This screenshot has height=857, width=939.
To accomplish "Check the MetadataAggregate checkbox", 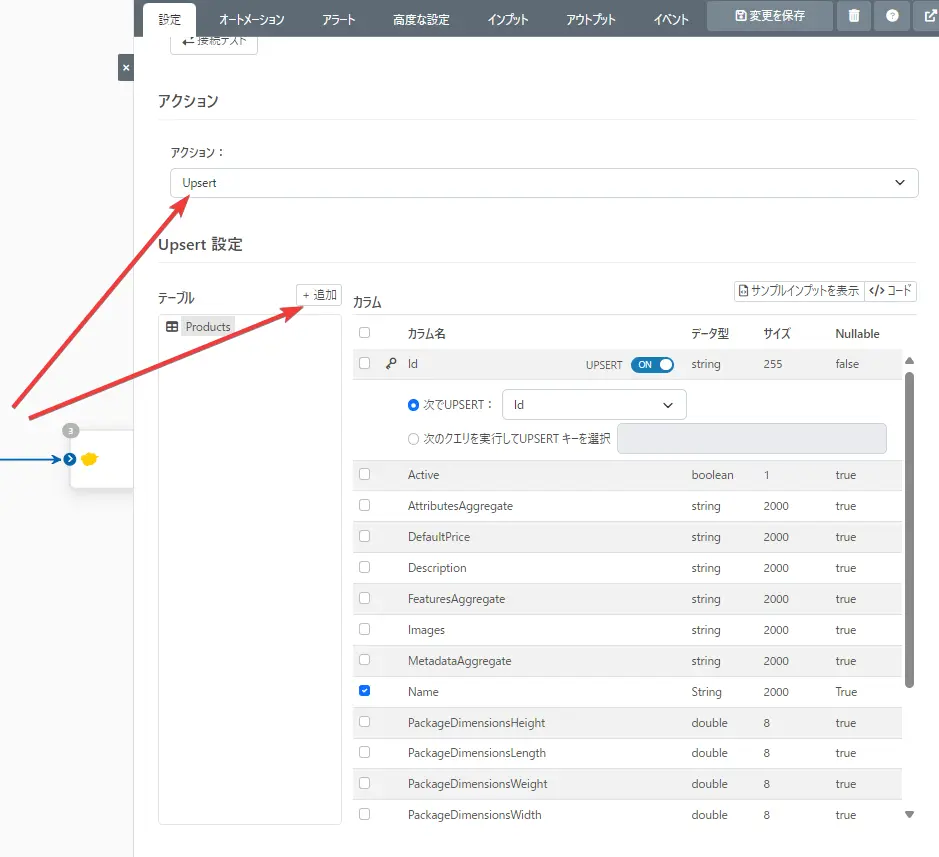I will [364, 660].
